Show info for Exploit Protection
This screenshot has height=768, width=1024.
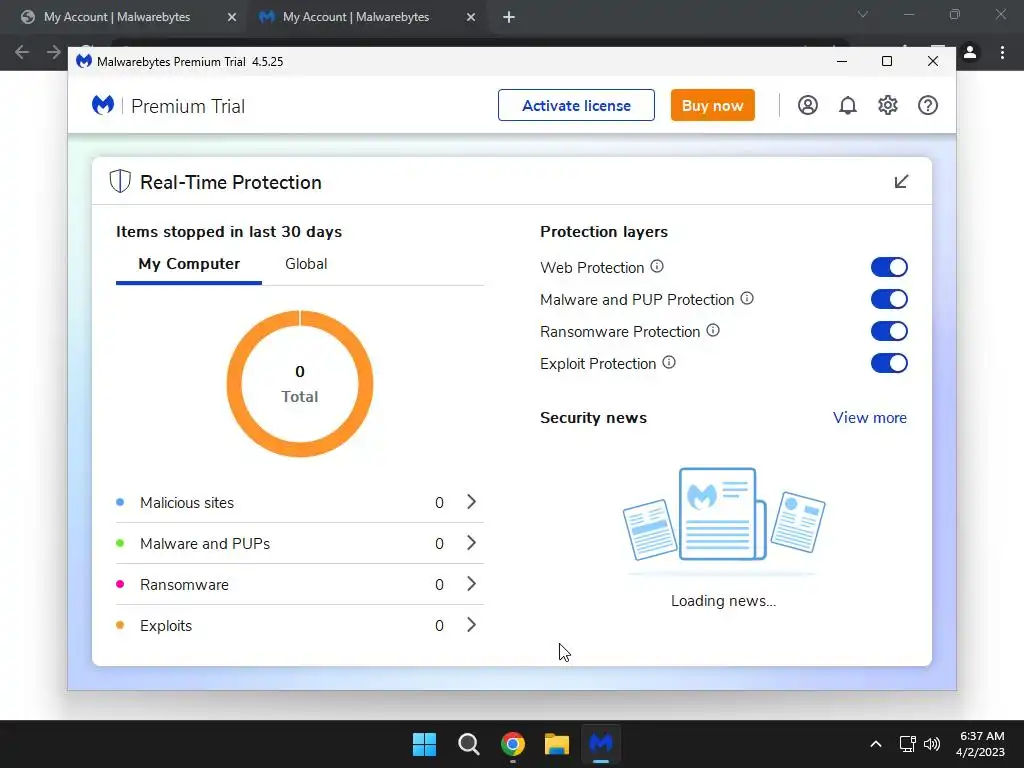coord(669,362)
